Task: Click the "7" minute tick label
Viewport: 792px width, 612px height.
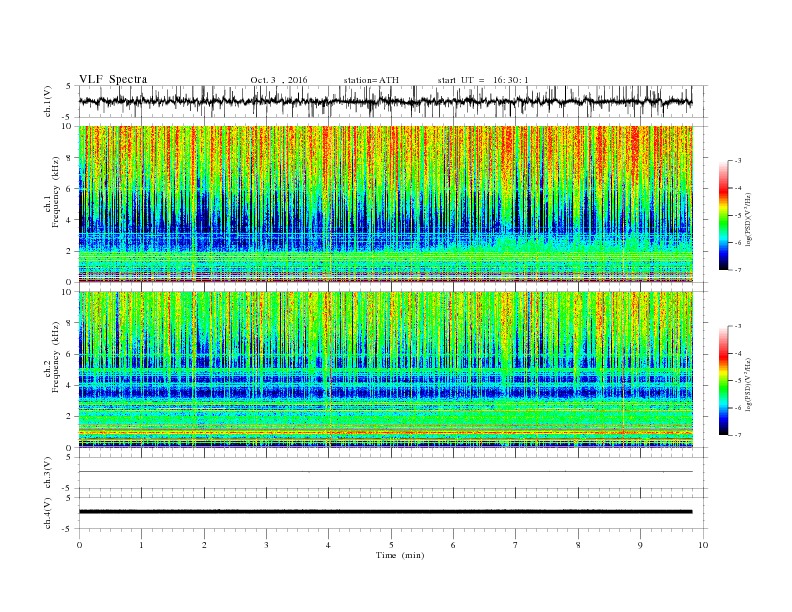Action: pos(516,545)
